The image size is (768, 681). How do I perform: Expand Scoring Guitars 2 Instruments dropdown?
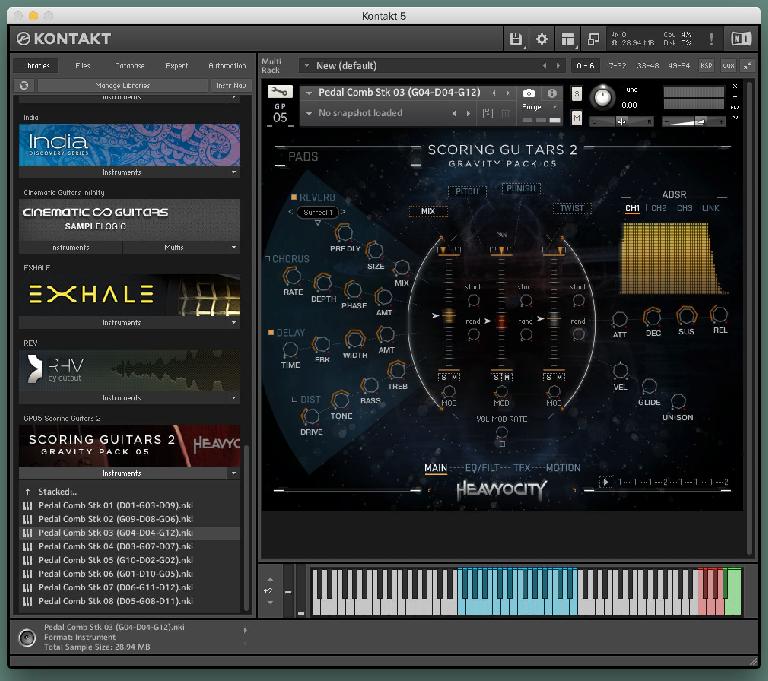point(234,473)
